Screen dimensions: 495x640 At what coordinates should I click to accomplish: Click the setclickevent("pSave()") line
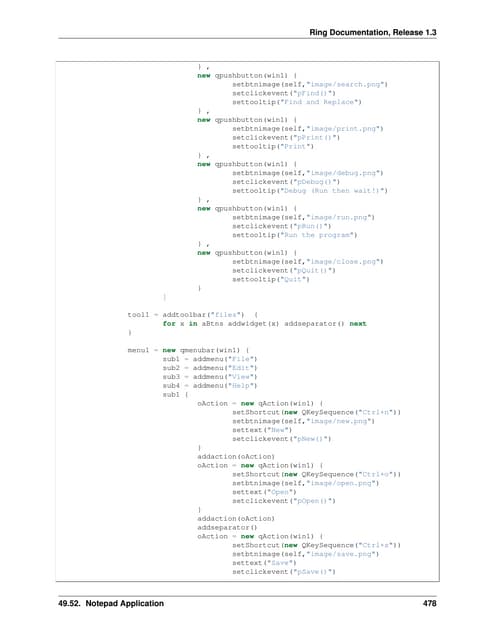point(284,572)
